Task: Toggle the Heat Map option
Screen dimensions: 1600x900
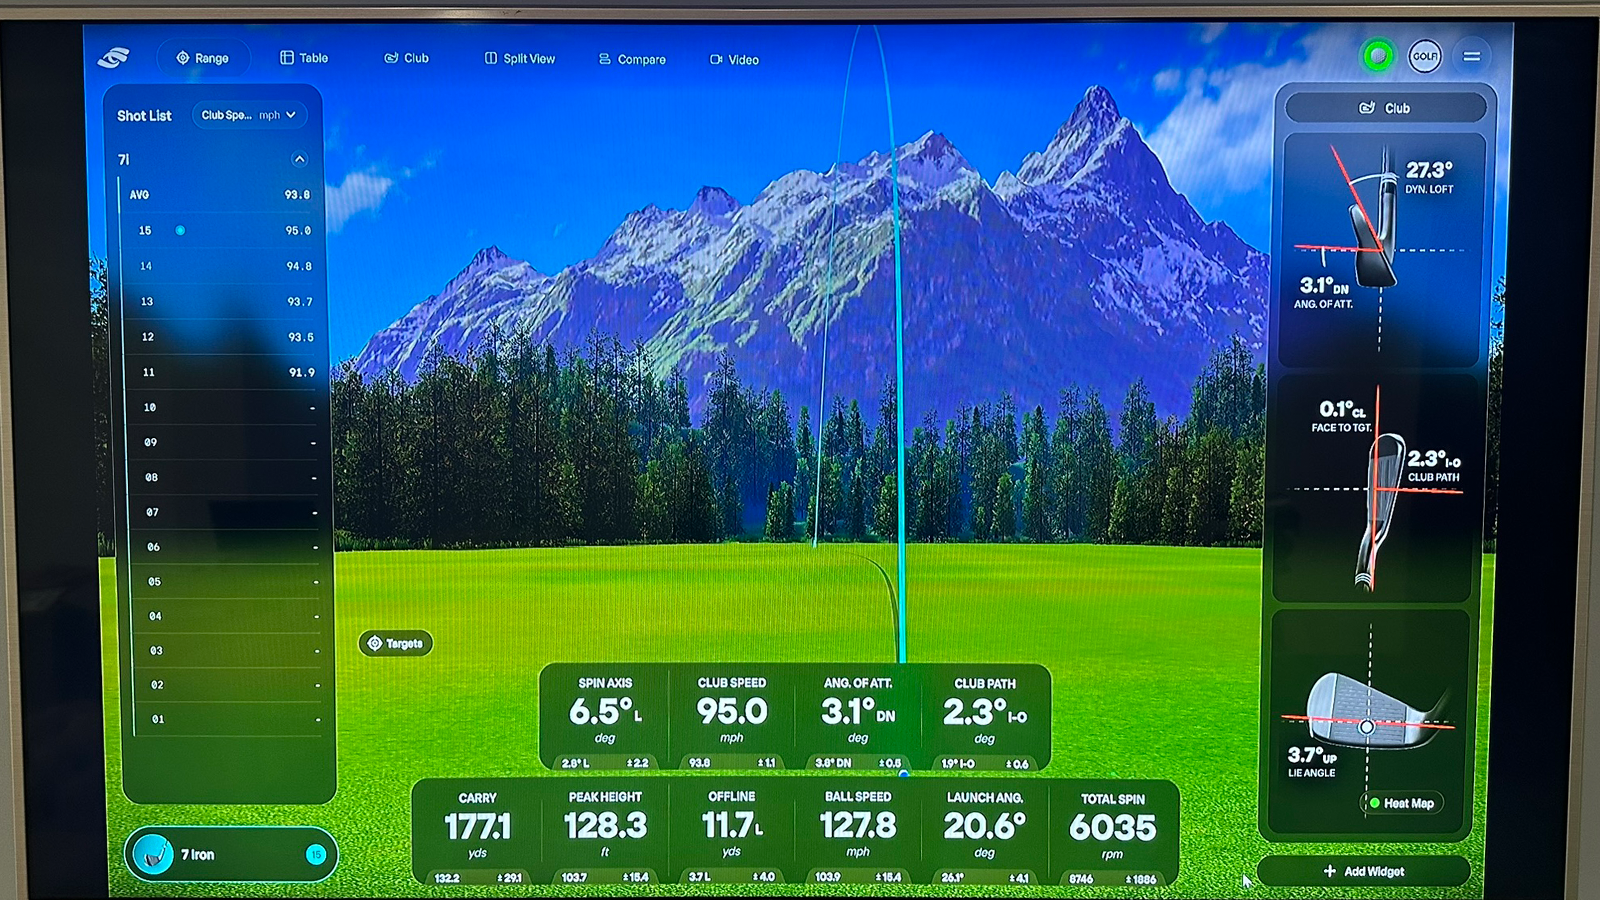Action: (1401, 803)
